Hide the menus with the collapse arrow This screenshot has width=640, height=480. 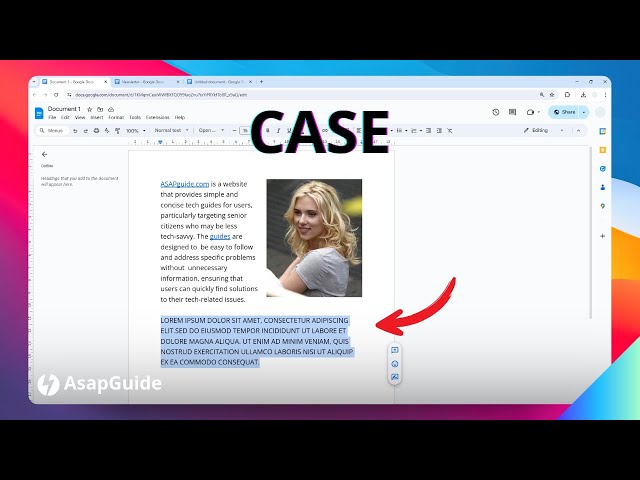click(x=578, y=131)
